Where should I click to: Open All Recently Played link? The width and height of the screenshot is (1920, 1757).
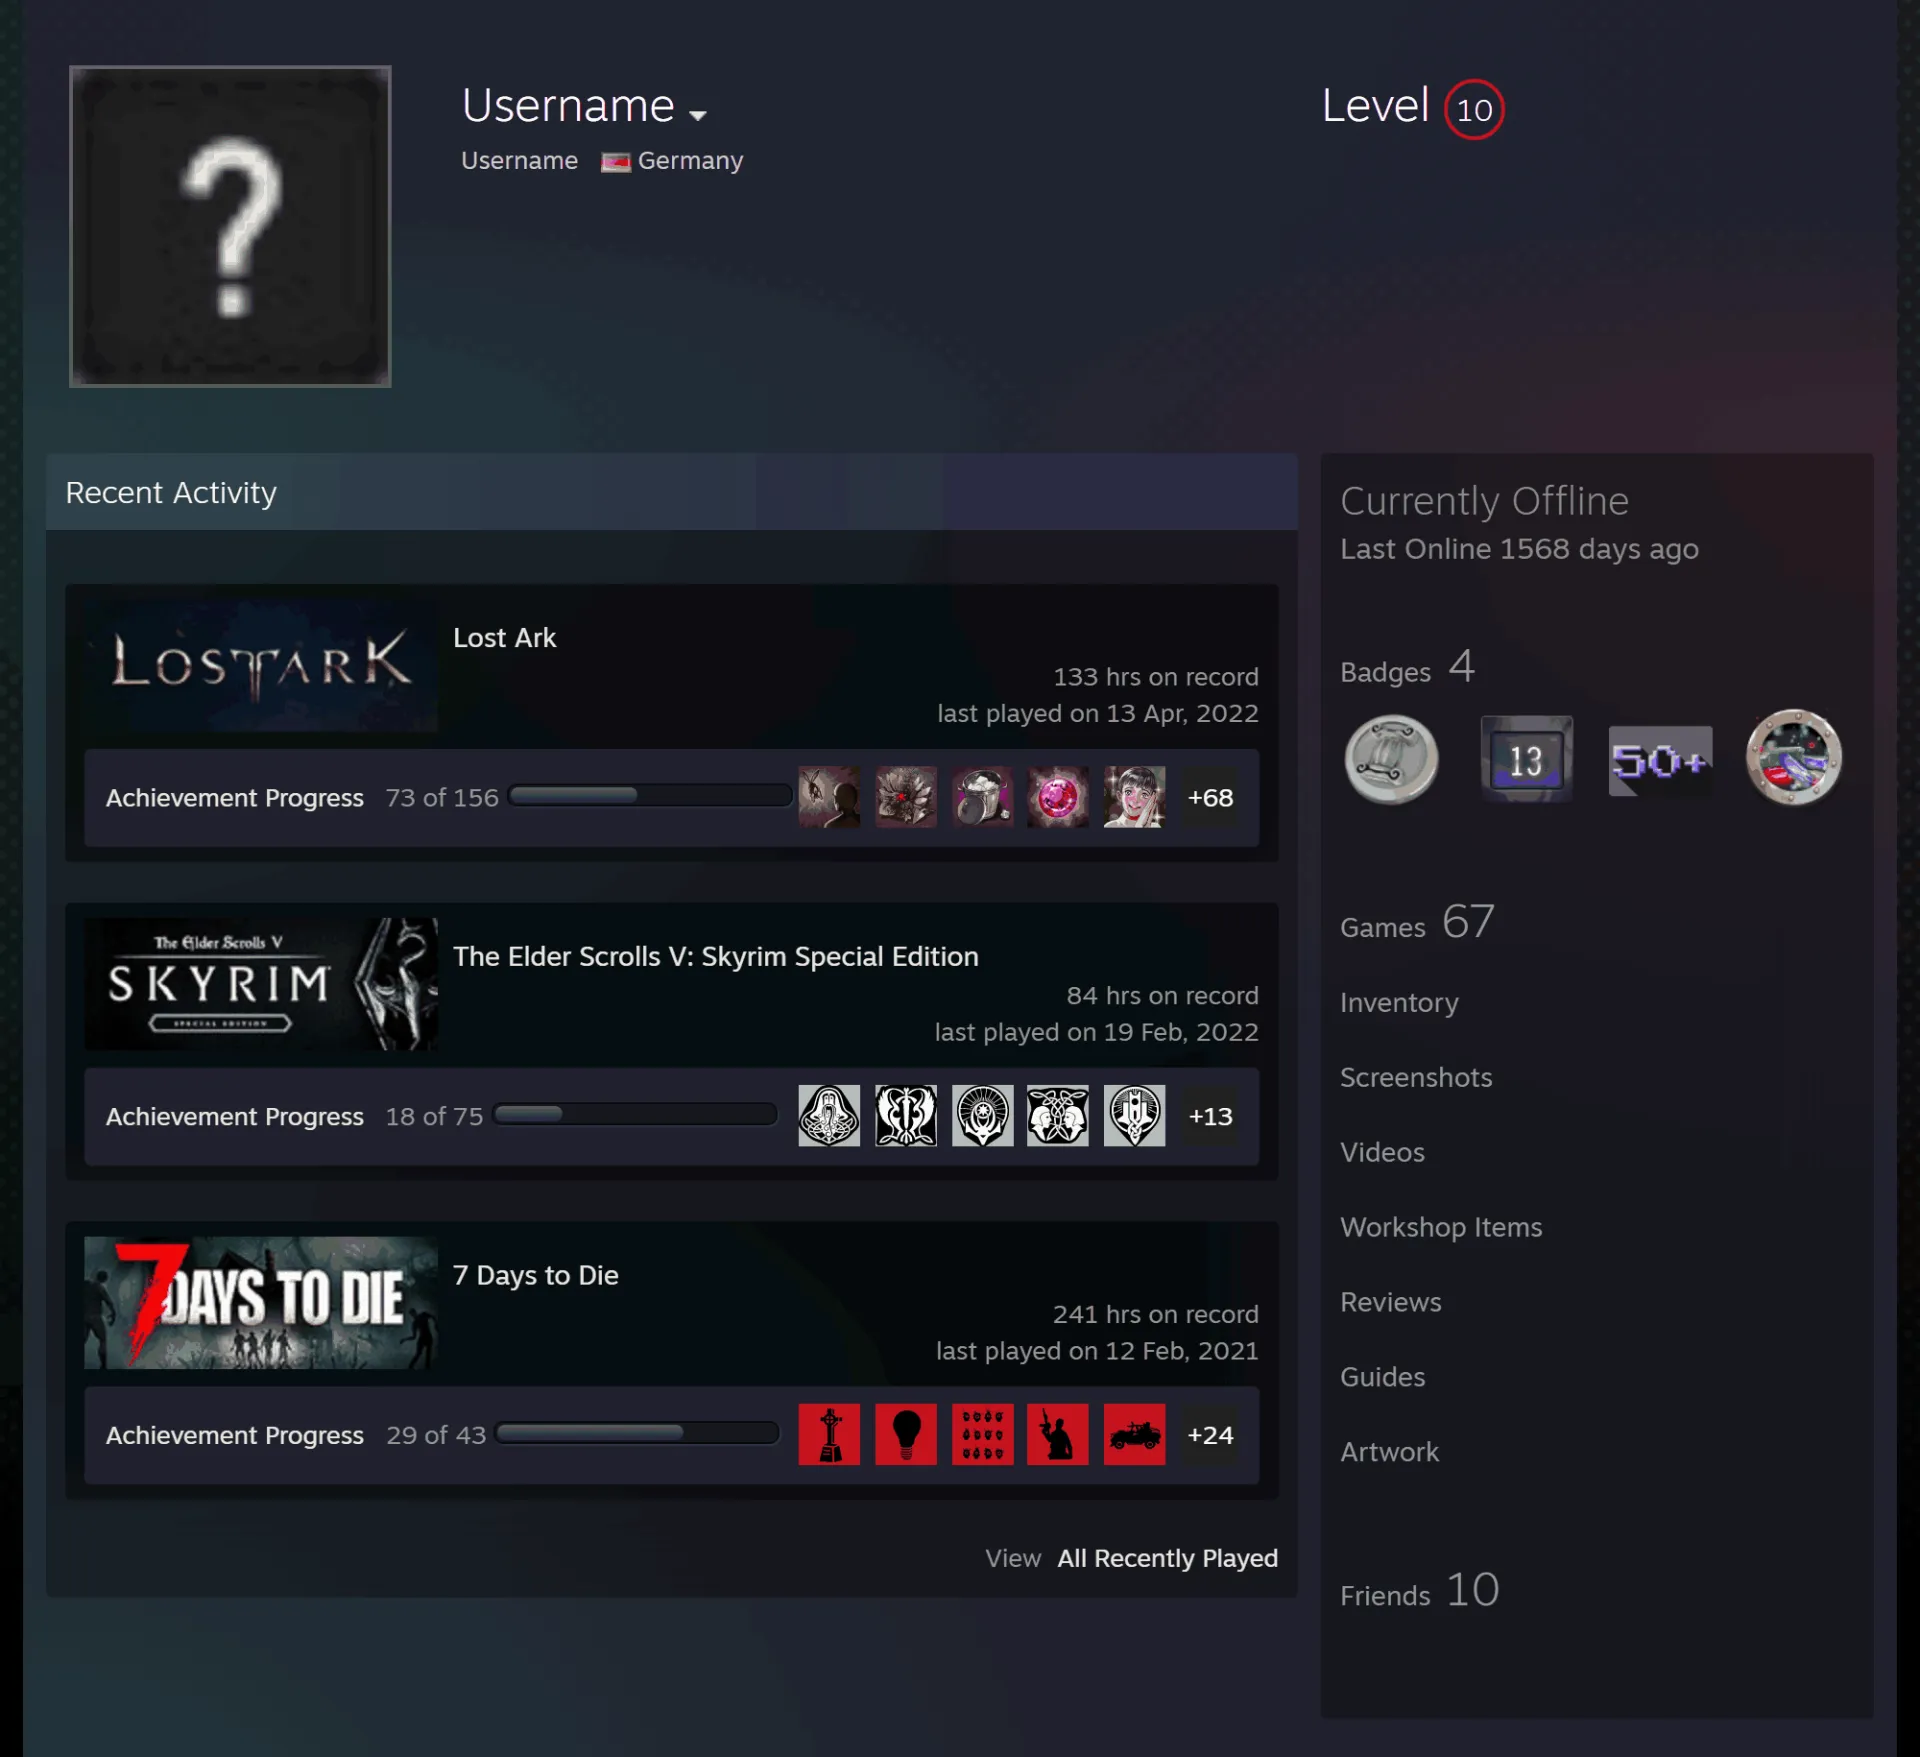coord(1167,1558)
